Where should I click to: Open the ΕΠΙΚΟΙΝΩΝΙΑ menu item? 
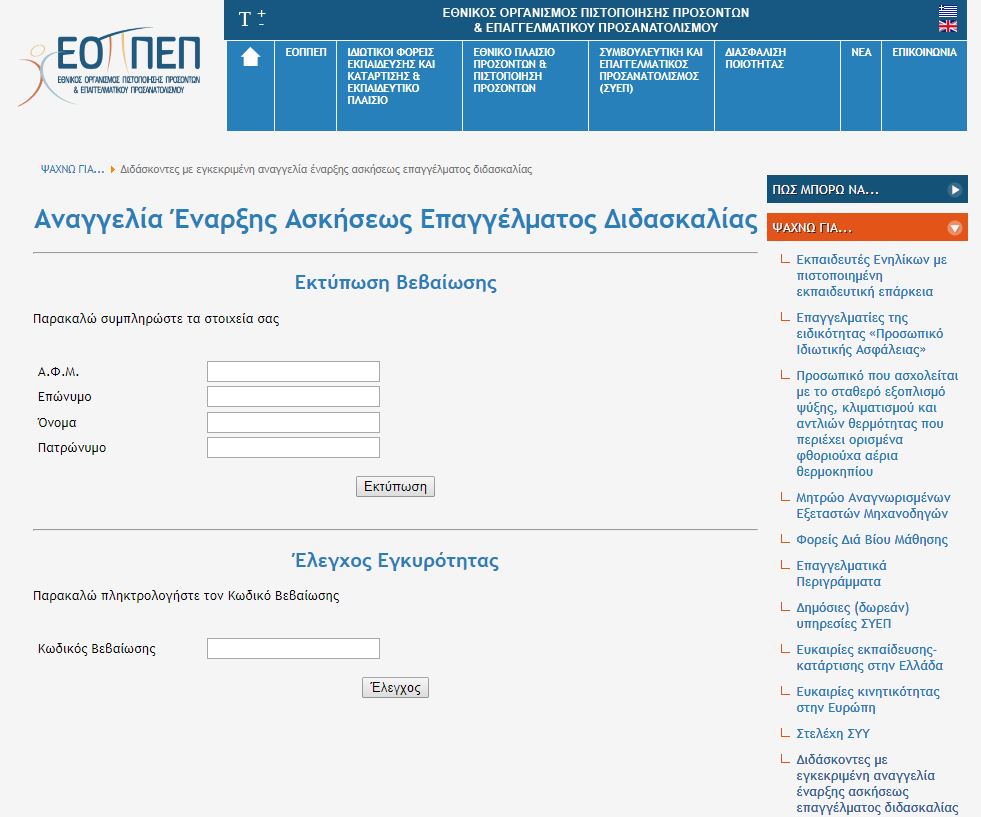click(924, 52)
